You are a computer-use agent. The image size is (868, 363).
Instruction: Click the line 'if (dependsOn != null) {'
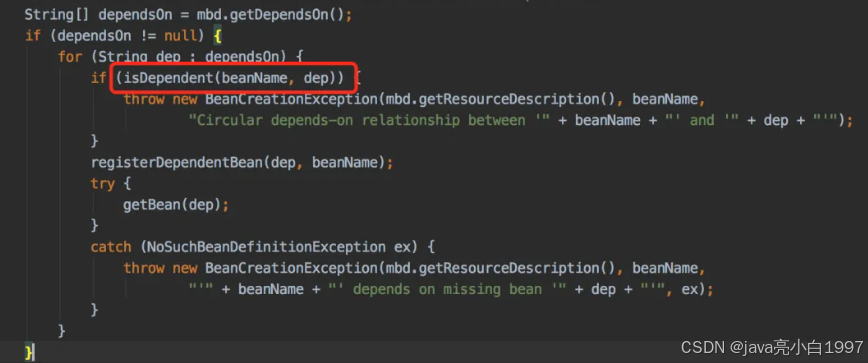coord(123,36)
